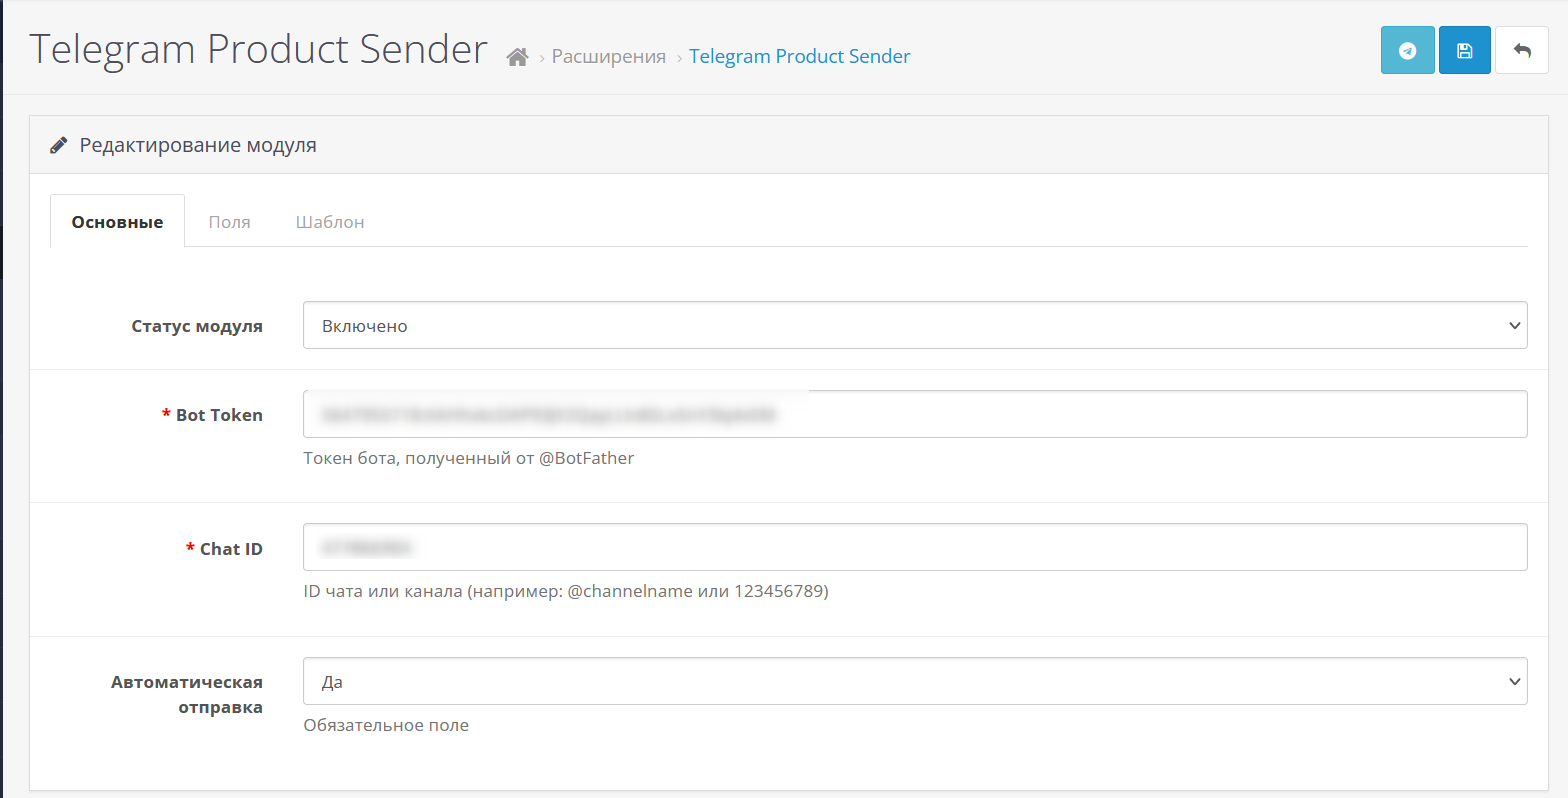Open the Поля tab
The image size is (1568, 798).
coord(229,222)
